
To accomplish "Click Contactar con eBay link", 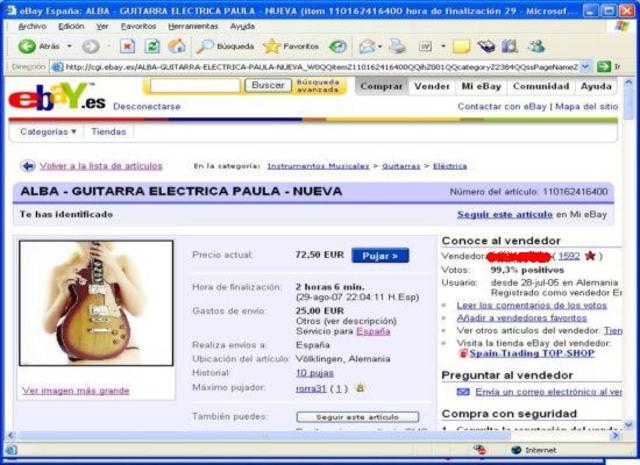I will coord(502,107).
